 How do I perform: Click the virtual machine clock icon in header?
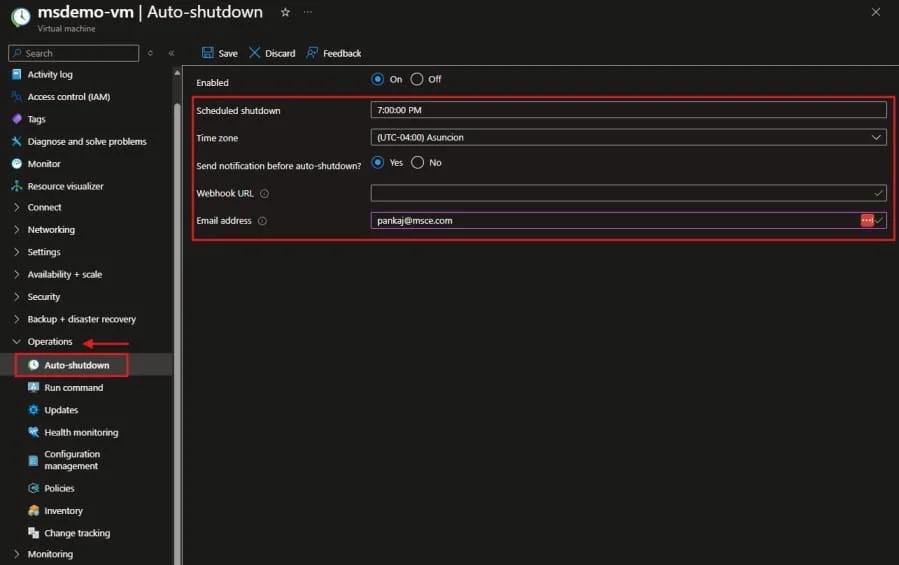[21, 17]
